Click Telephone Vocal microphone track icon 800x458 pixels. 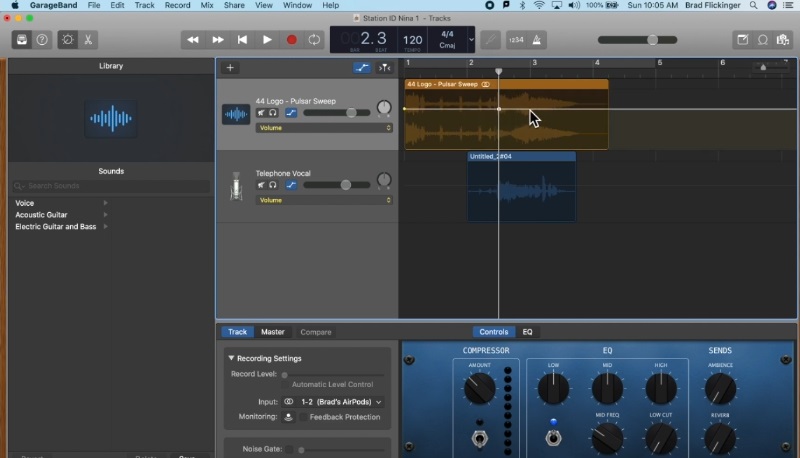click(236, 186)
